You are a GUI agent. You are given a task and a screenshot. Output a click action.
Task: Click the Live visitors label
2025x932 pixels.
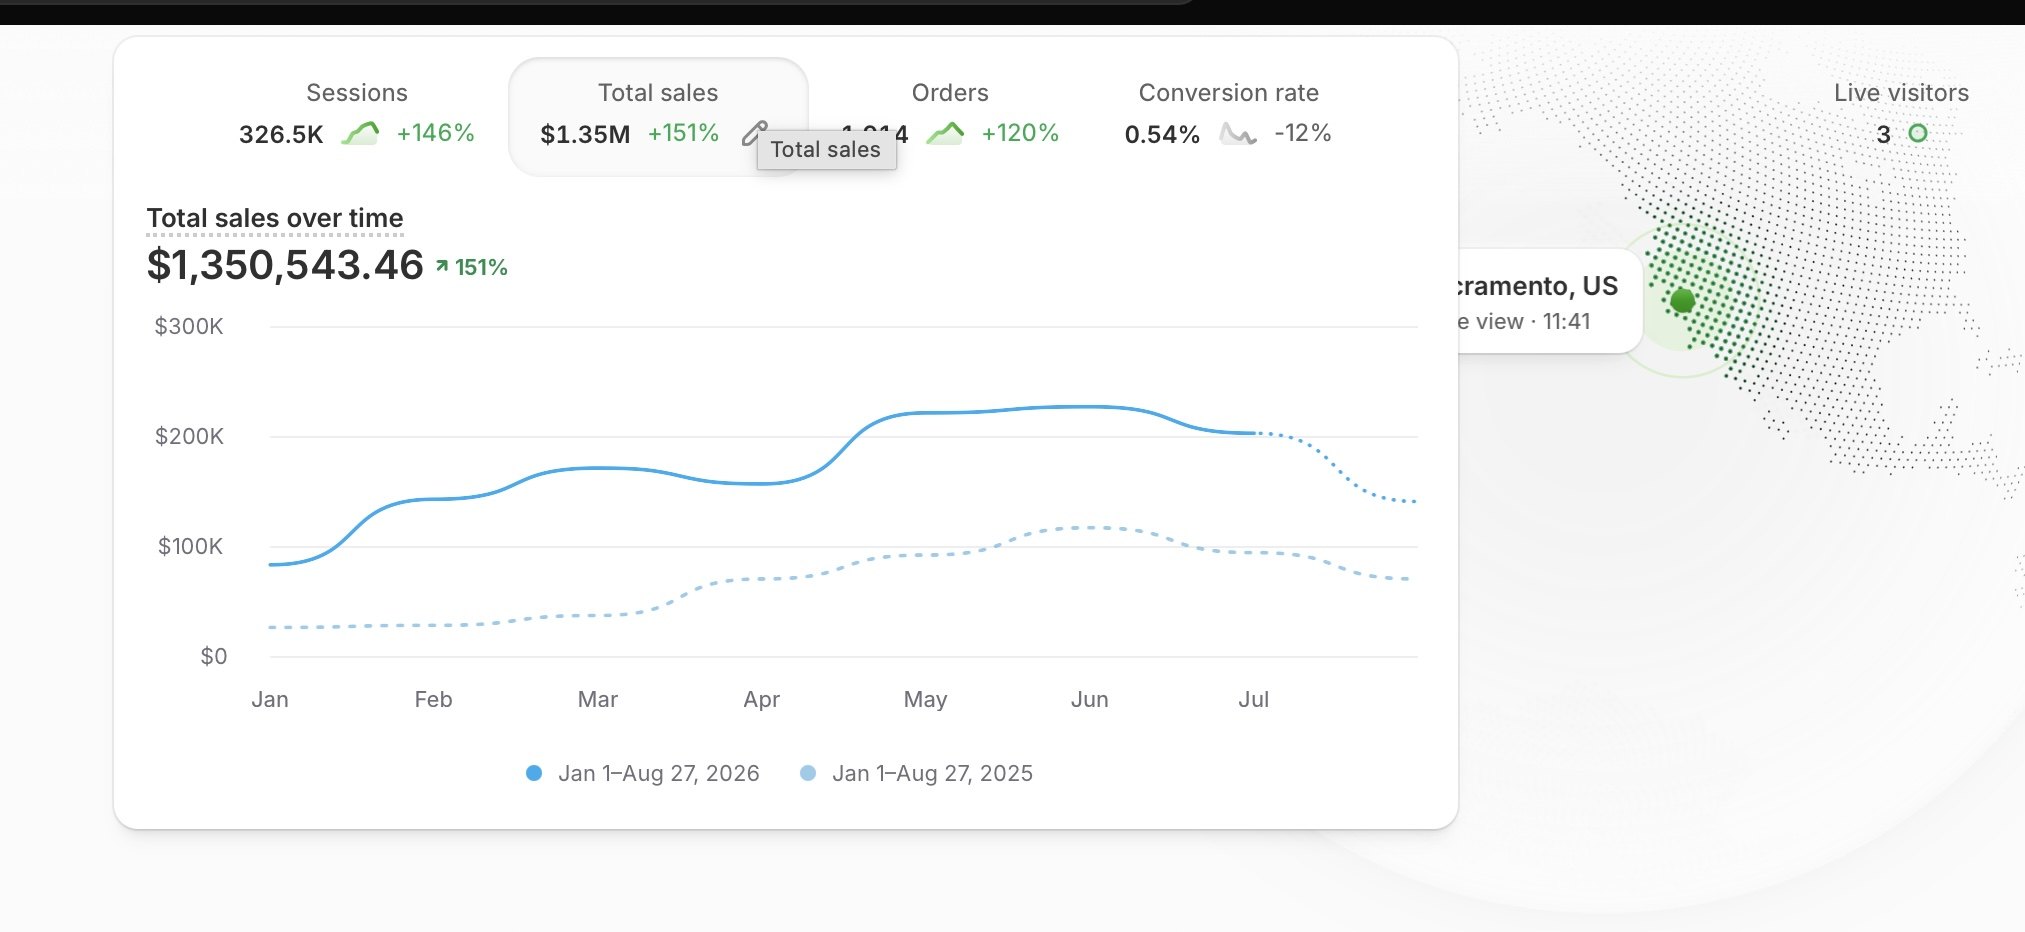1901,93
